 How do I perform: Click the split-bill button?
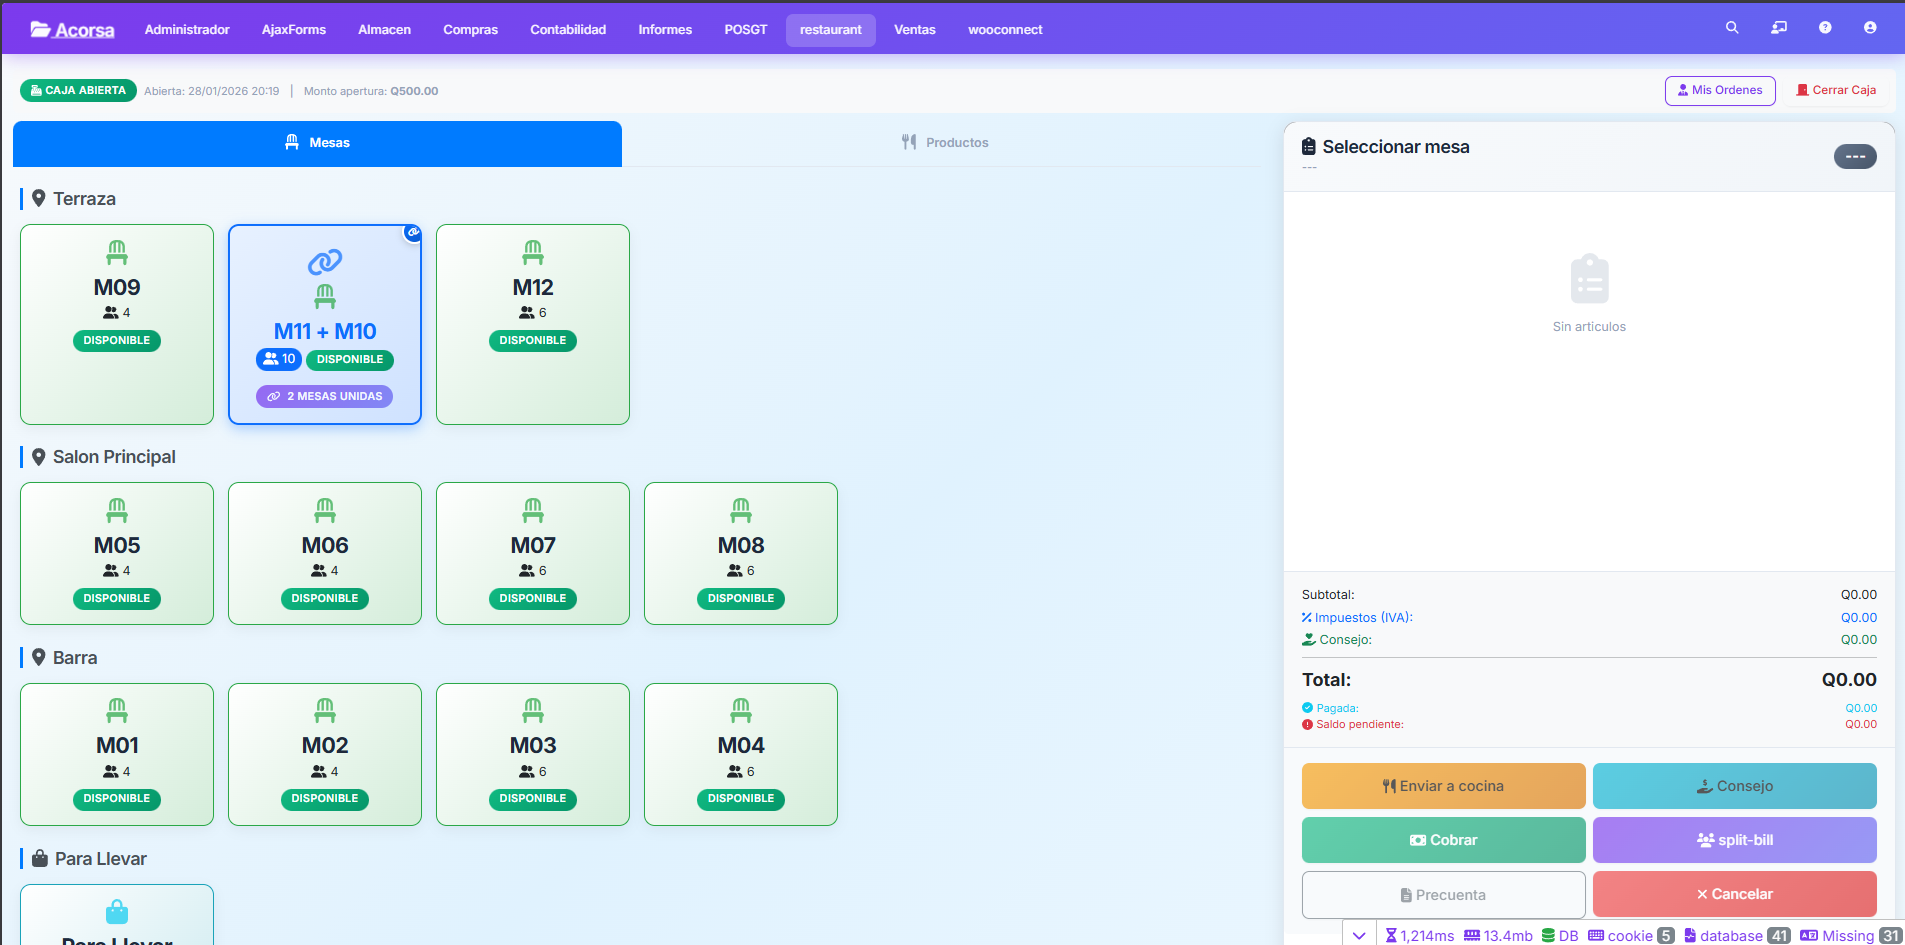click(1734, 840)
